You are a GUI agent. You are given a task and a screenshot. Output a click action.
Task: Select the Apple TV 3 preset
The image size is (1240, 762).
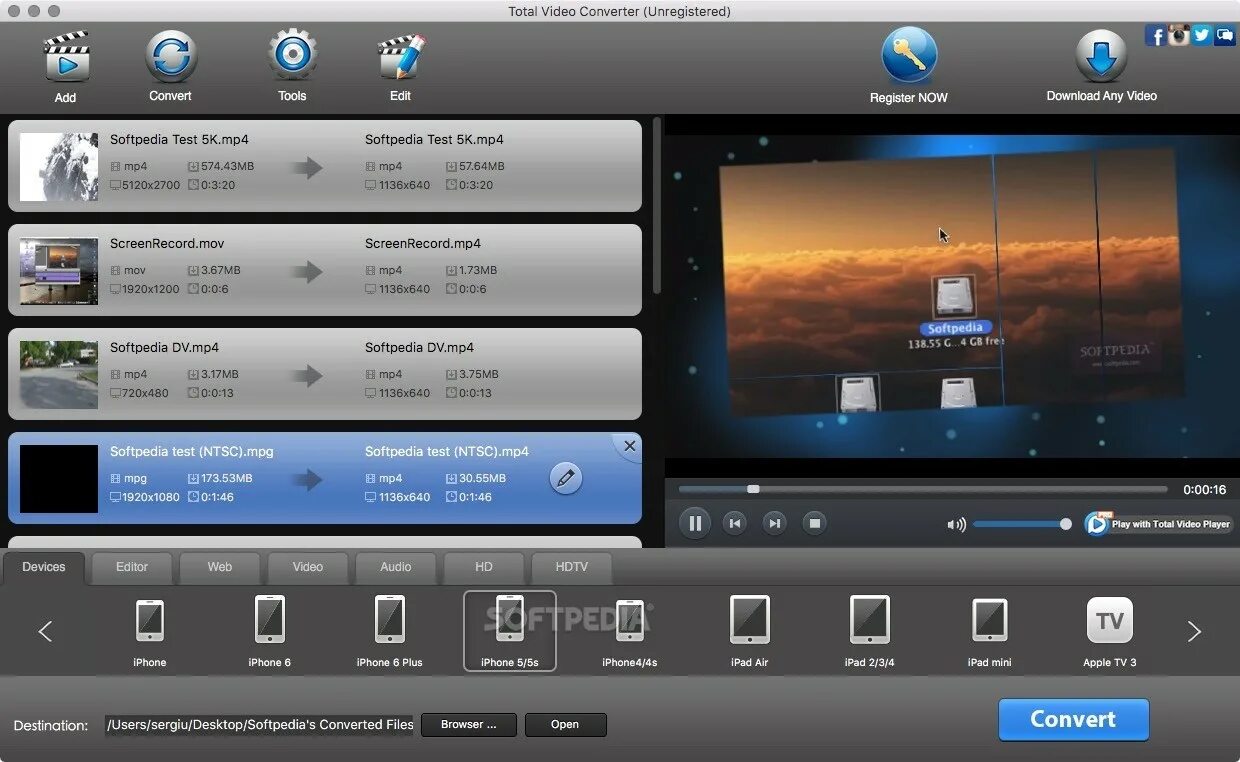1110,631
